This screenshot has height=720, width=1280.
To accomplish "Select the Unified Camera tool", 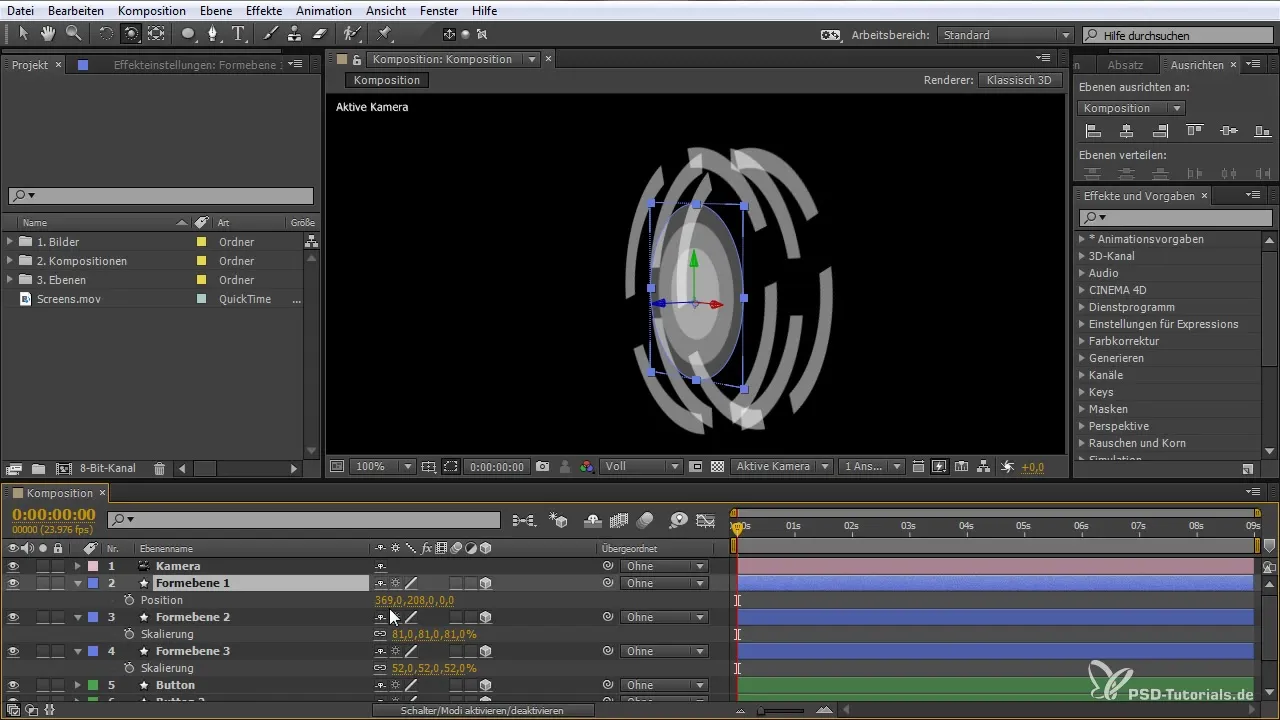I will point(131,33).
